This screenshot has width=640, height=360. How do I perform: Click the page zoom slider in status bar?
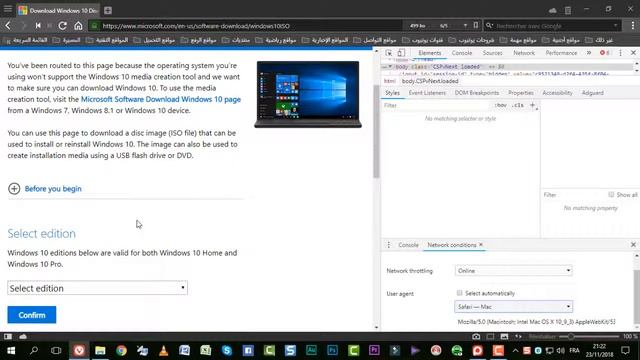click(x=589, y=336)
